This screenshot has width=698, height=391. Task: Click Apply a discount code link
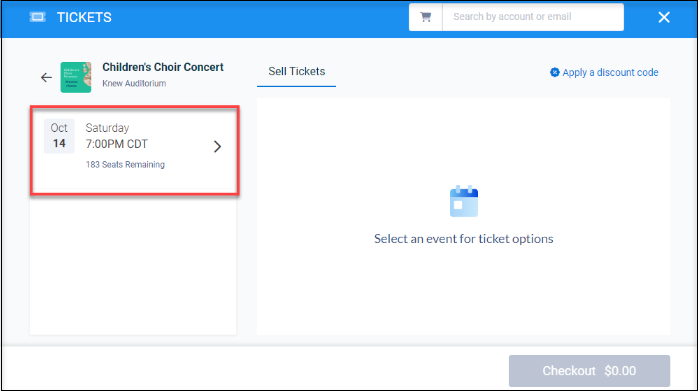[x=610, y=72]
